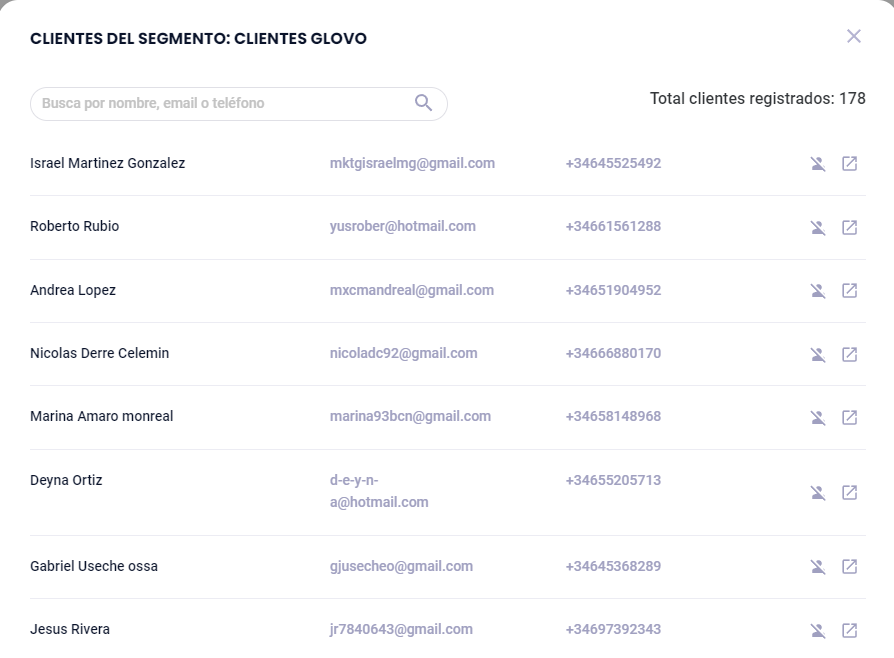Viewport: 894px width, 658px height.
Task: Open Roberto Rubio's external link icon
Action: (x=849, y=228)
